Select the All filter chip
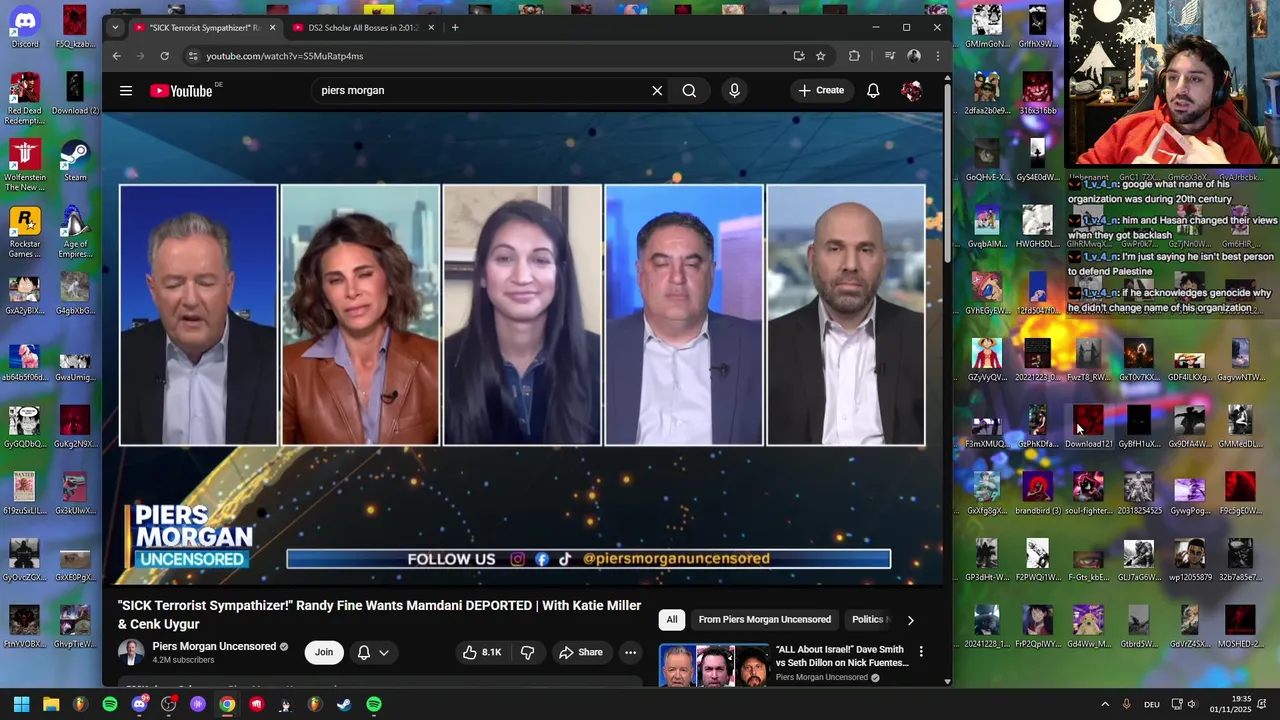 coord(672,620)
